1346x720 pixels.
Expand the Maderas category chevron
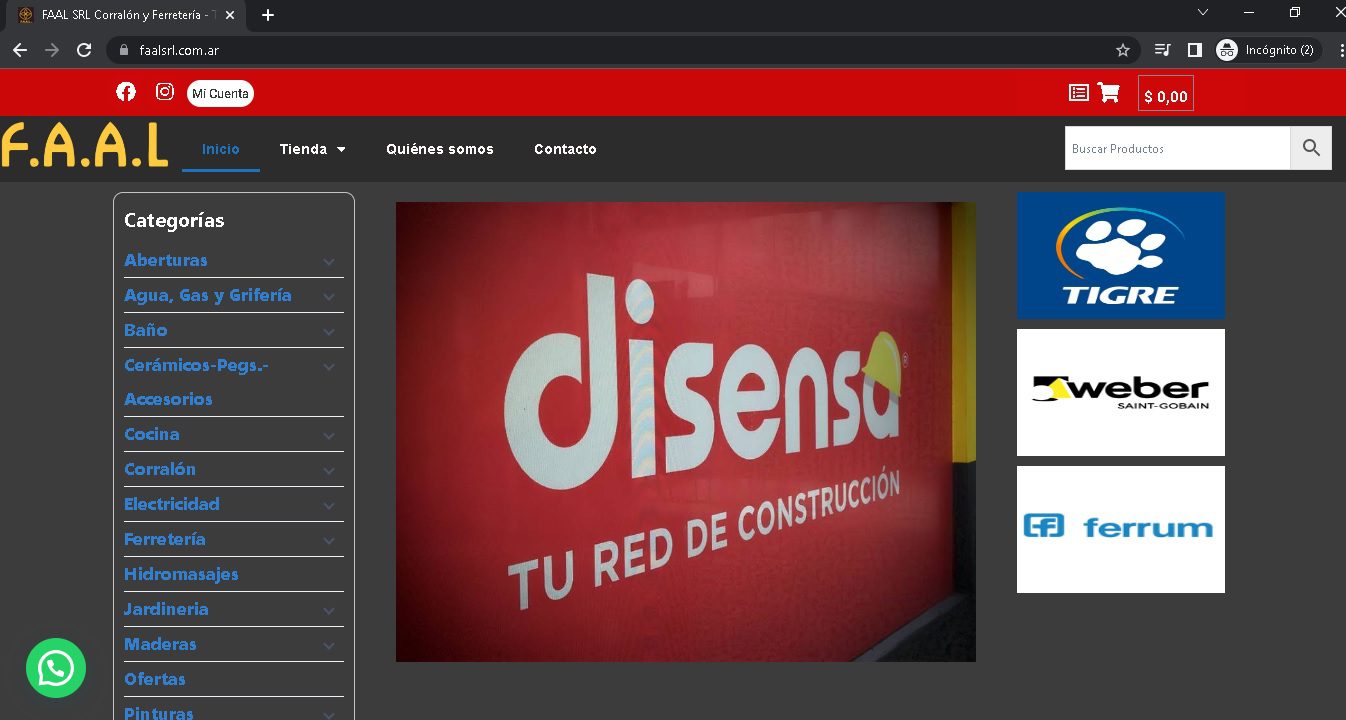328,646
